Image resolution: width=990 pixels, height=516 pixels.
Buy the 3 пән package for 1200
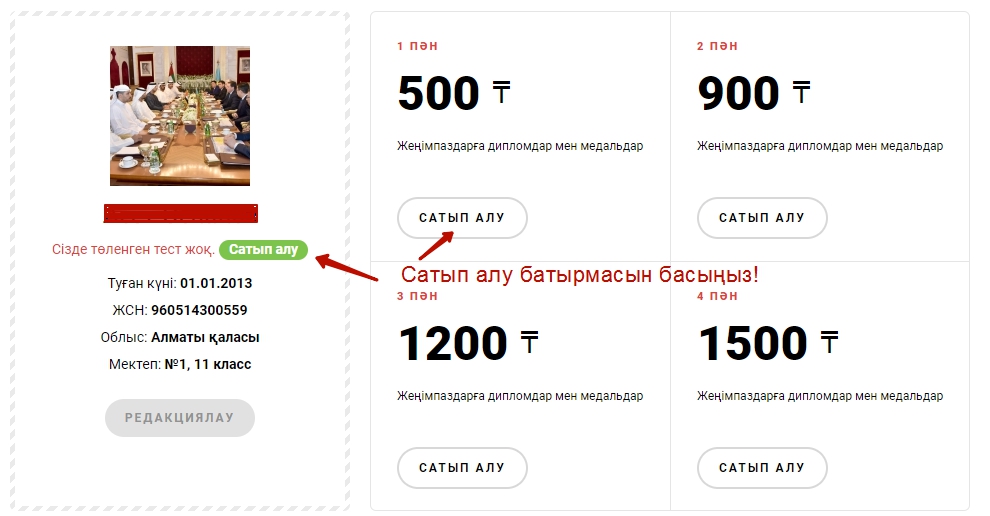click(x=462, y=468)
